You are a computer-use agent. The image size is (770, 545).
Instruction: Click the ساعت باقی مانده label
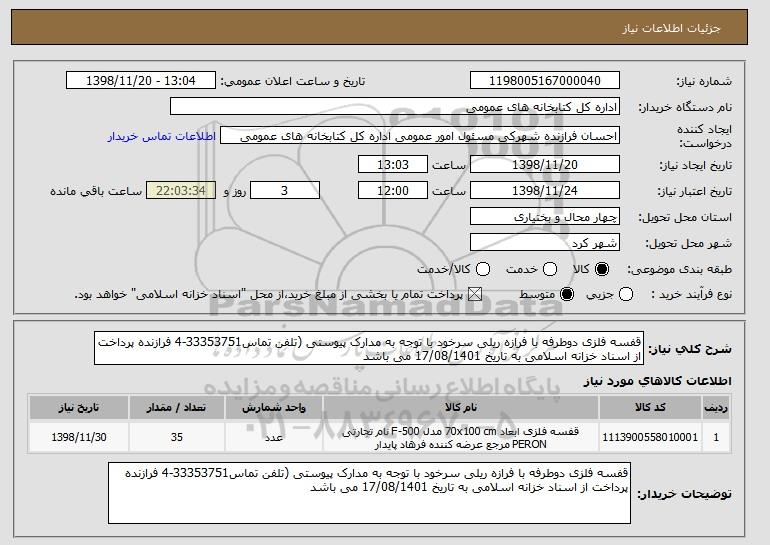click(96, 191)
